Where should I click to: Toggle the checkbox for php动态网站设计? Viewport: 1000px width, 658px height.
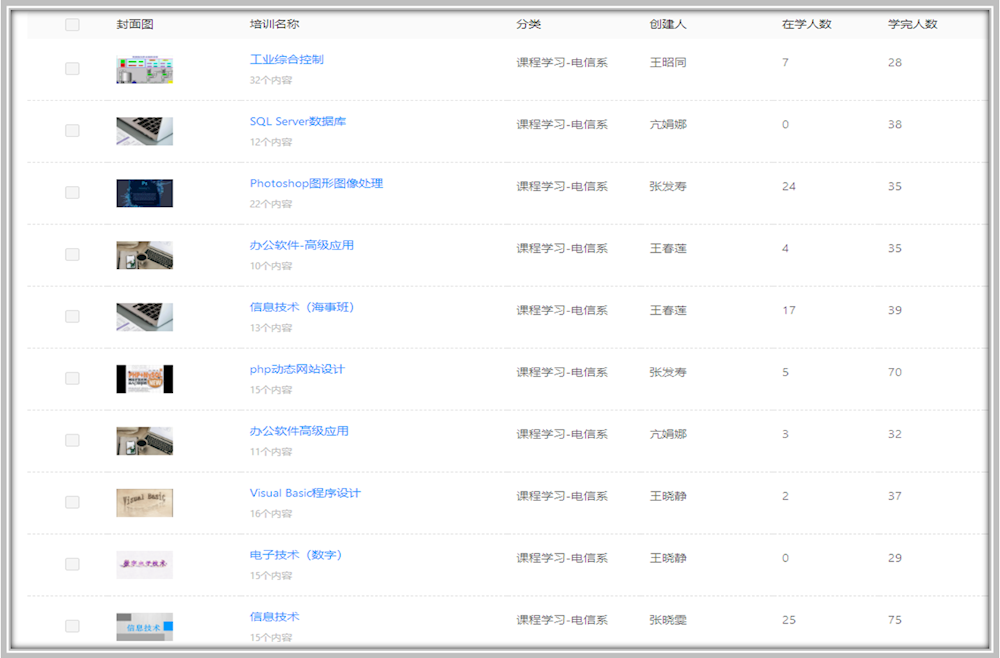coord(71,378)
